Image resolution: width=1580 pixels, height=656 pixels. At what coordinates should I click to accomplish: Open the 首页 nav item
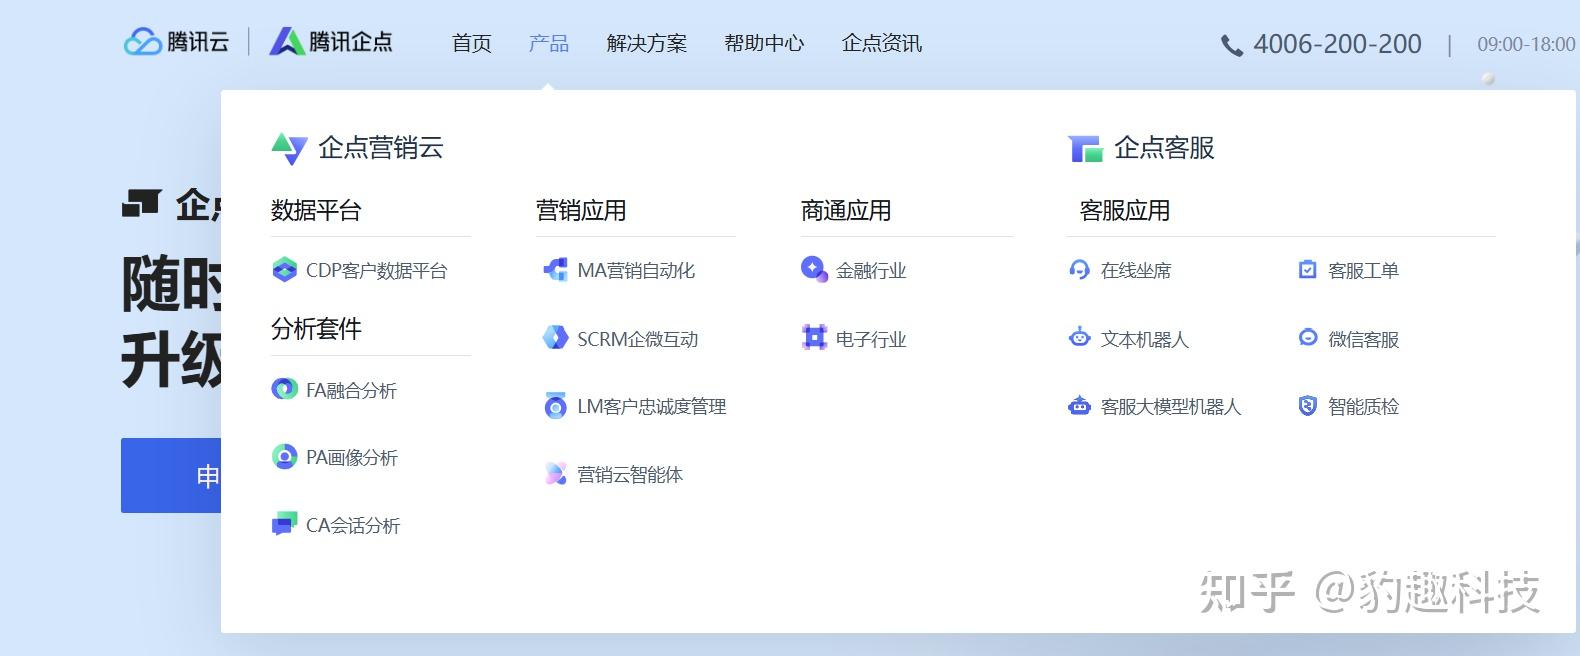coord(472,43)
